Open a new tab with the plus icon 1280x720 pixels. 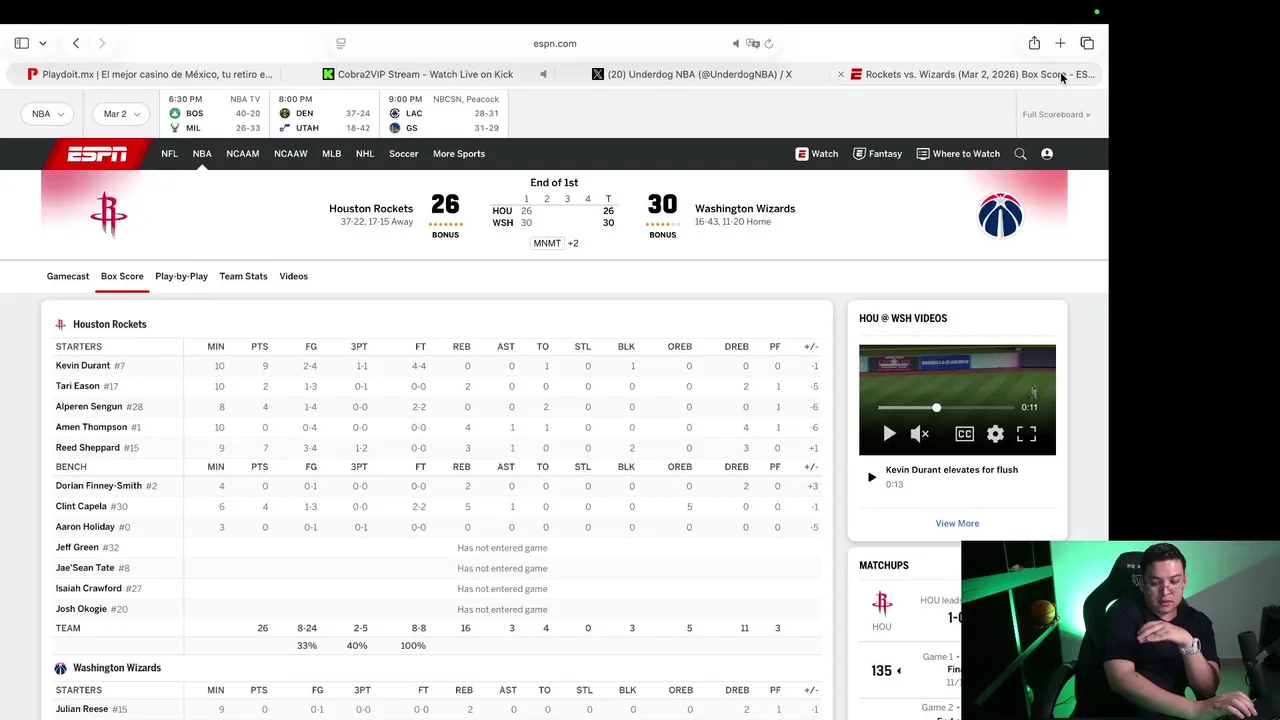(1060, 43)
